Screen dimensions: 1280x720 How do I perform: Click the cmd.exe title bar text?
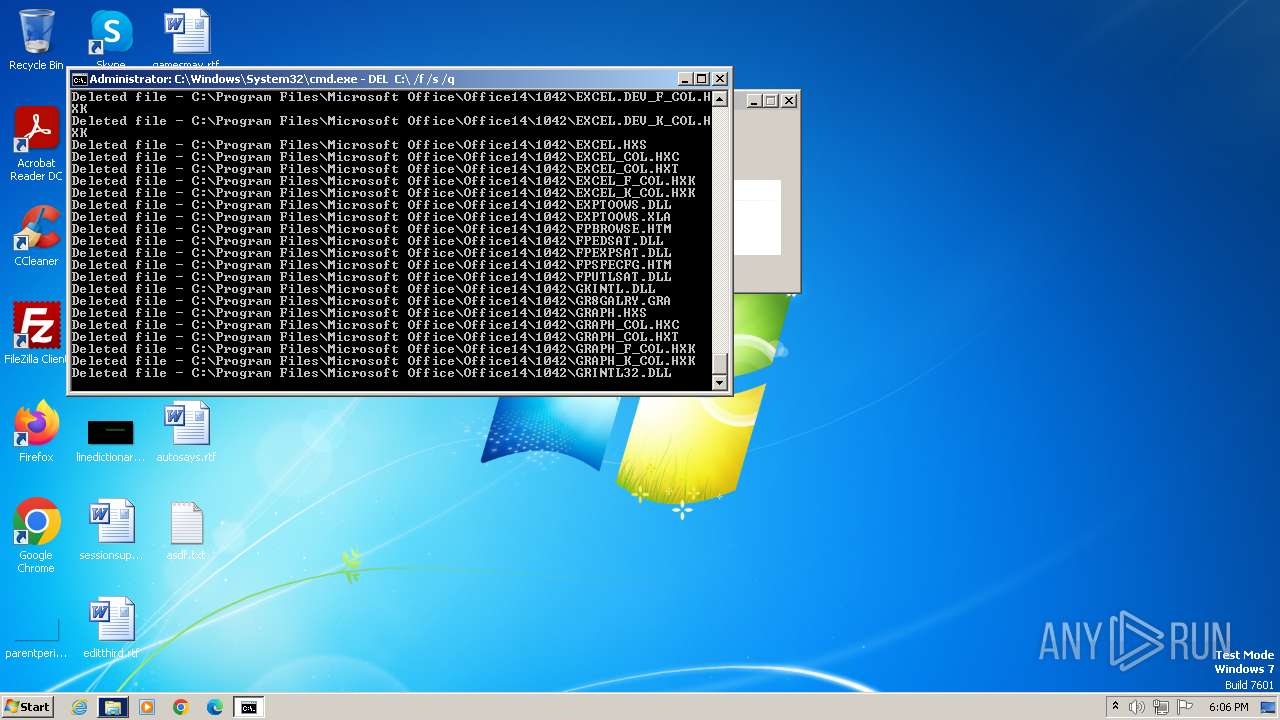tap(272, 79)
